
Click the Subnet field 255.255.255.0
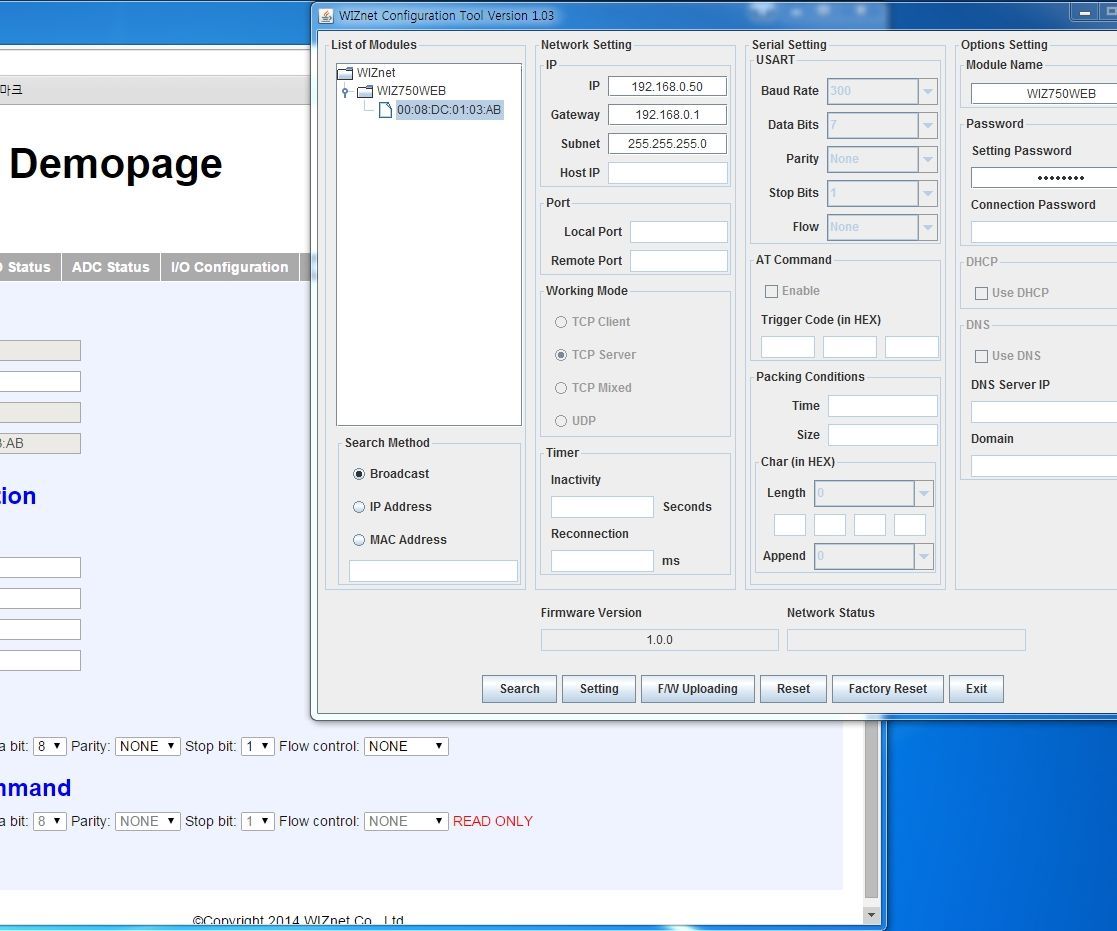point(667,144)
